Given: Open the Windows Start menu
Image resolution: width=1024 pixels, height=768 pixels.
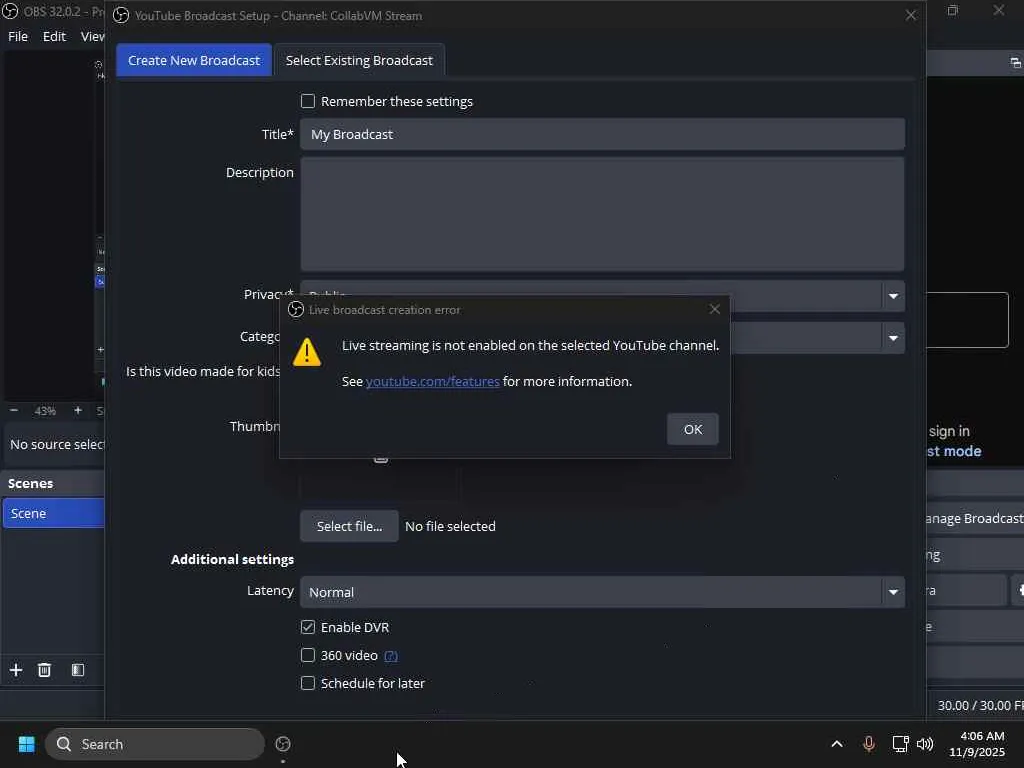Looking at the screenshot, I should 26,744.
